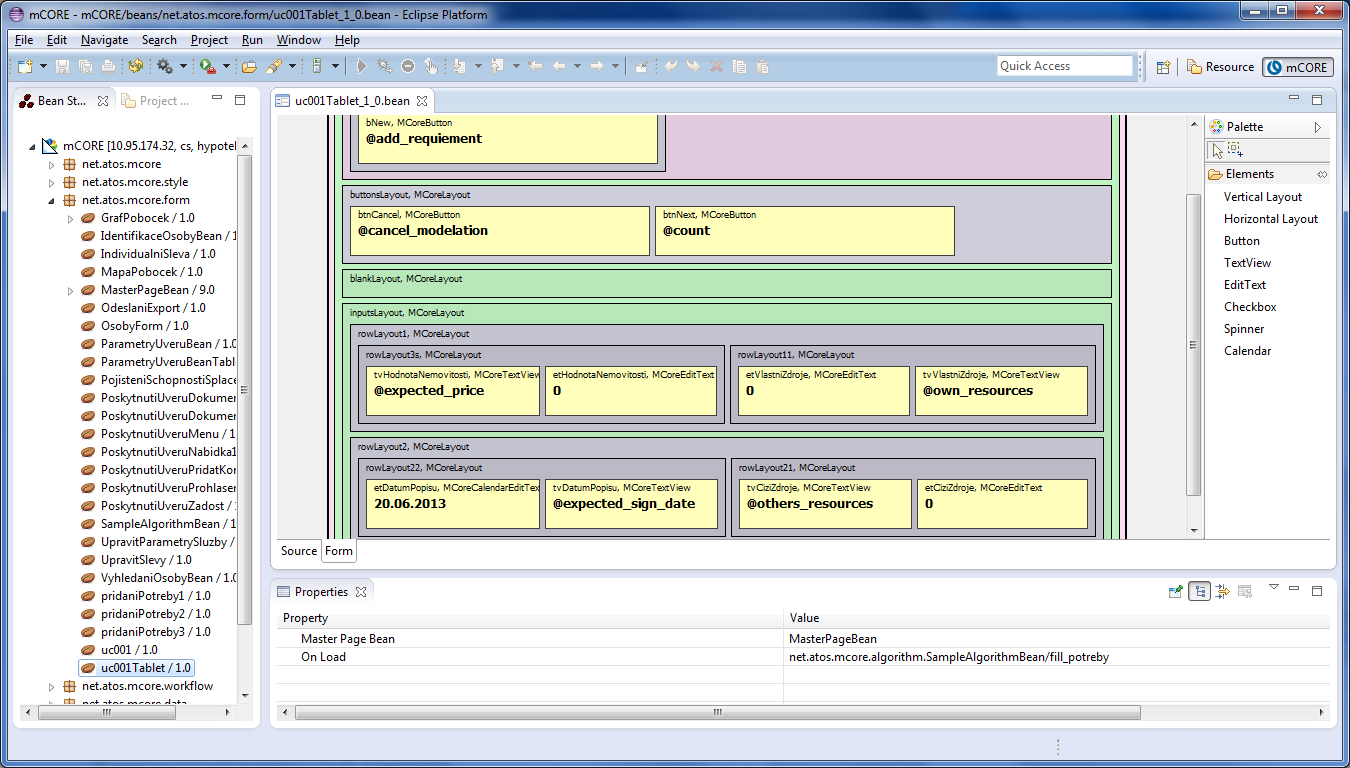Click the Paste toolbar icon
Screen dimensions: 1350x768
[762, 66]
